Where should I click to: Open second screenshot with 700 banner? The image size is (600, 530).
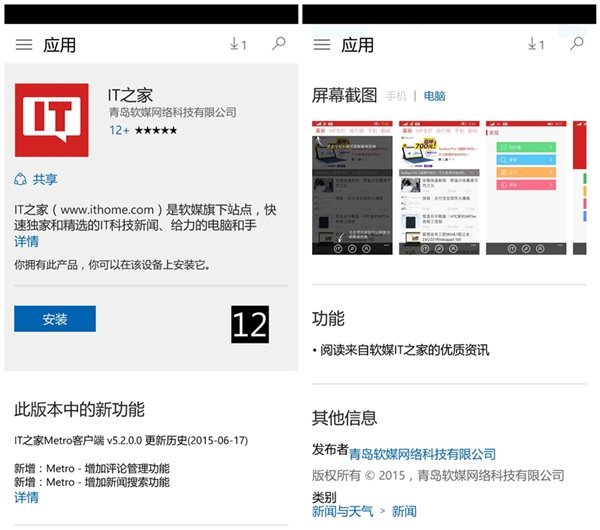tap(439, 188)
